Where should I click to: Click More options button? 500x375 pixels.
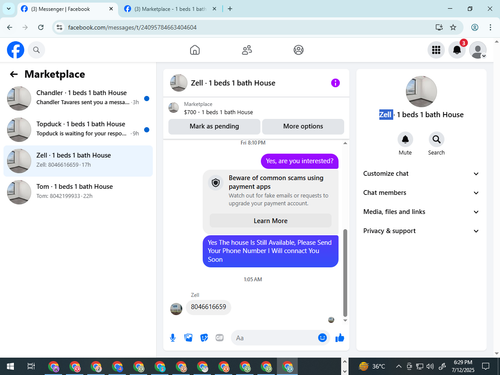point(303,126)
